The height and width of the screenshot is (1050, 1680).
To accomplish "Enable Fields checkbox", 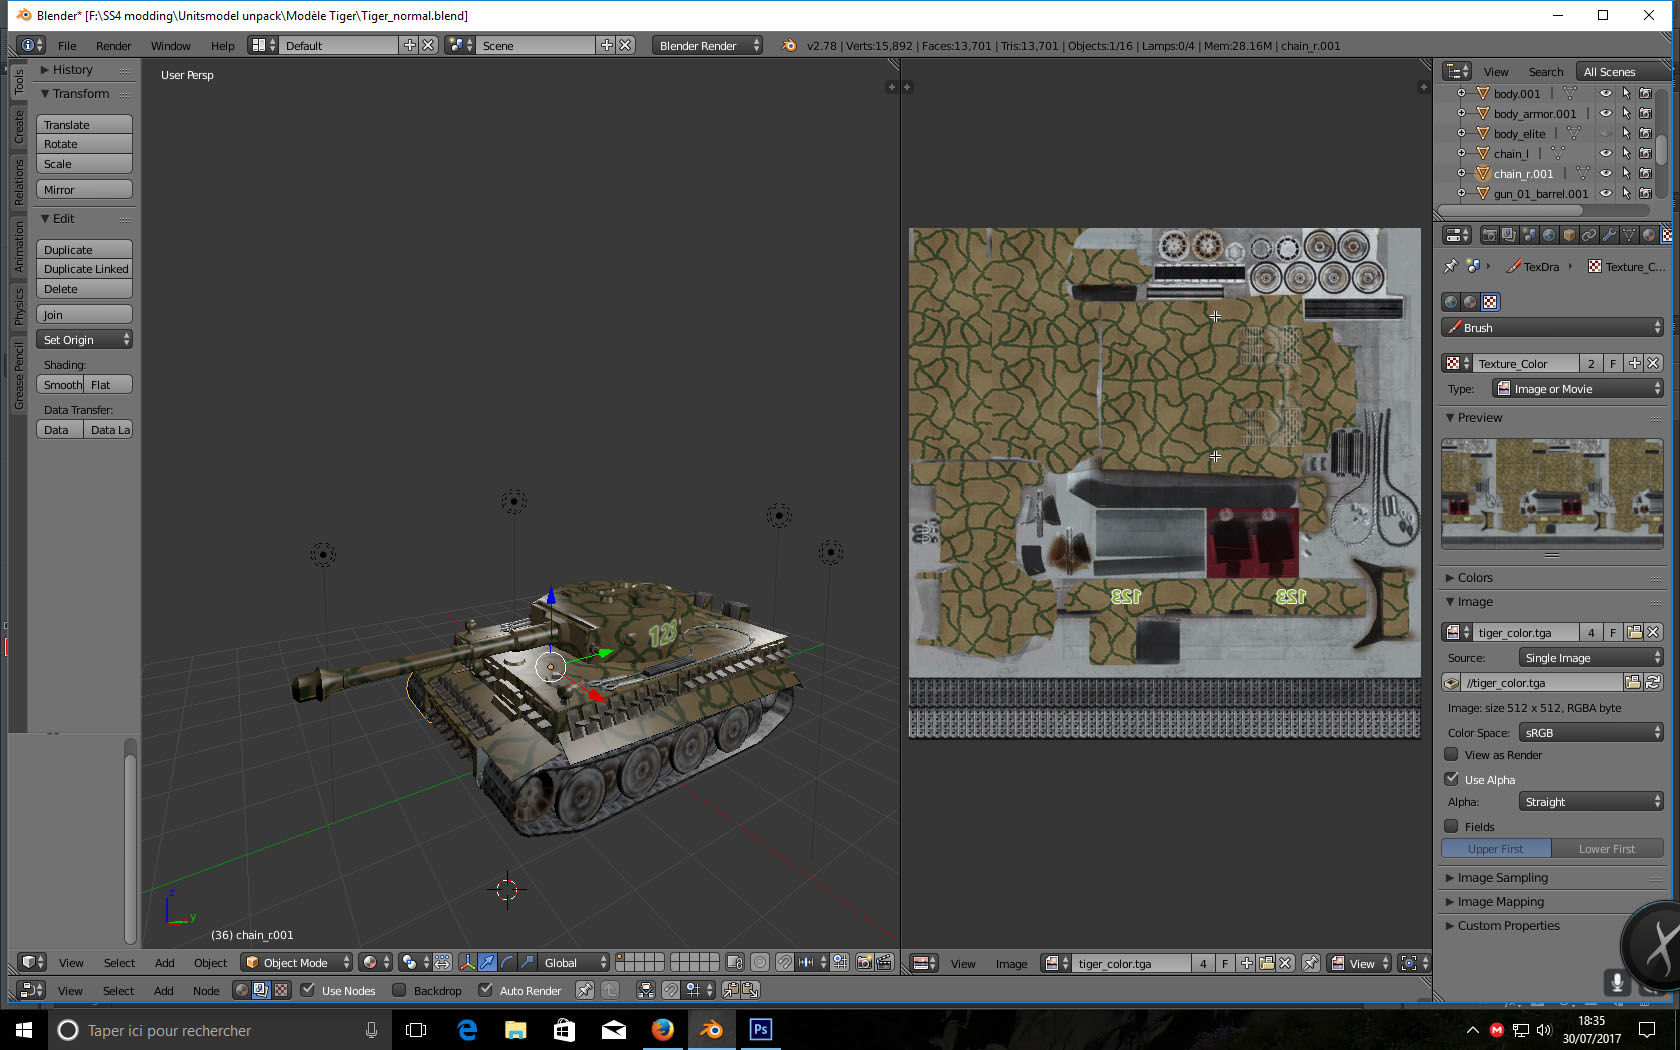I will tap(1452, 826).
